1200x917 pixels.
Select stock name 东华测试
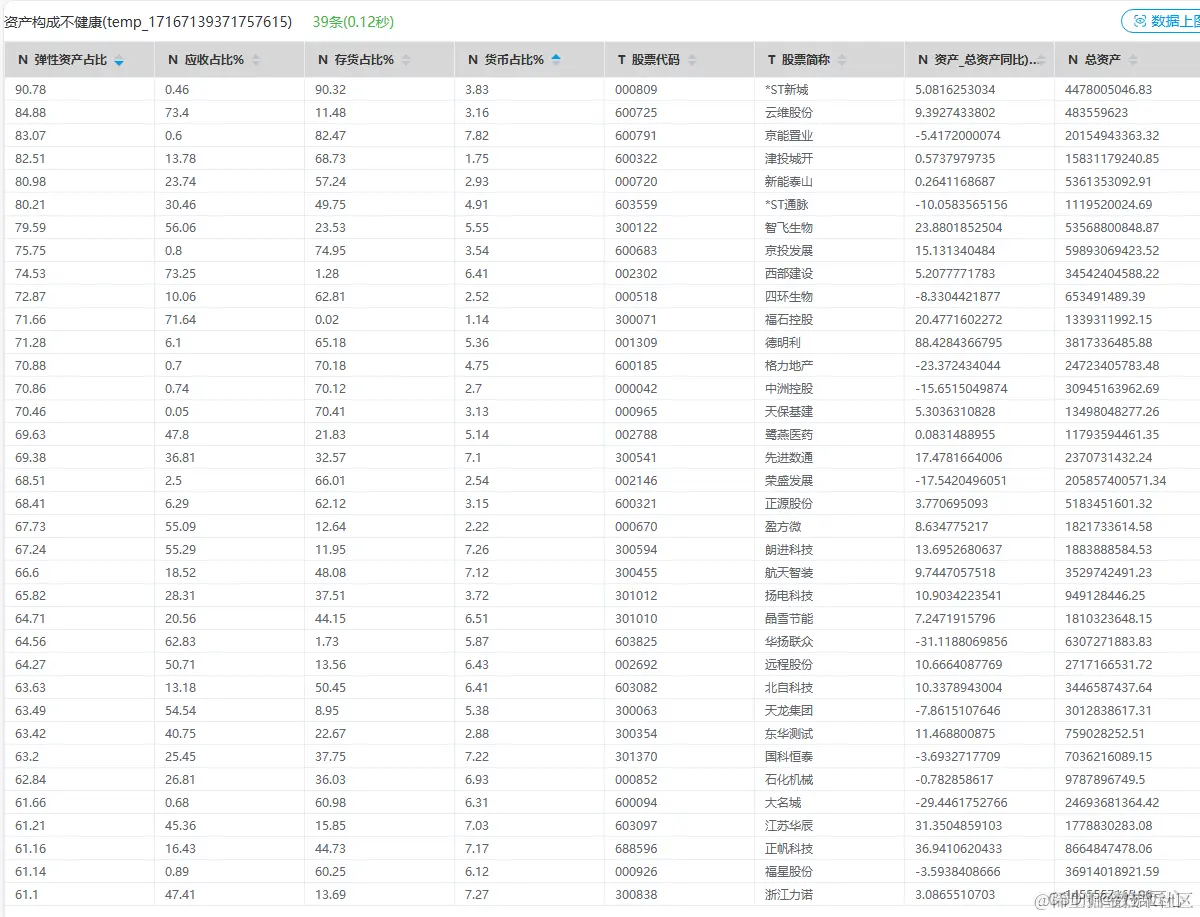[789, 734]
